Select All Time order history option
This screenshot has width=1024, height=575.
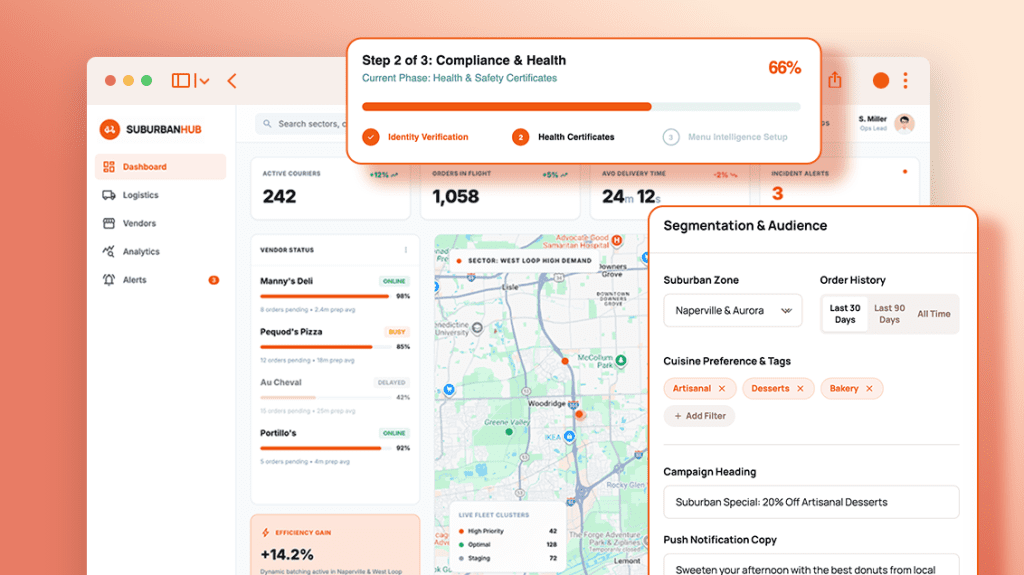click(x=934, y=314)
